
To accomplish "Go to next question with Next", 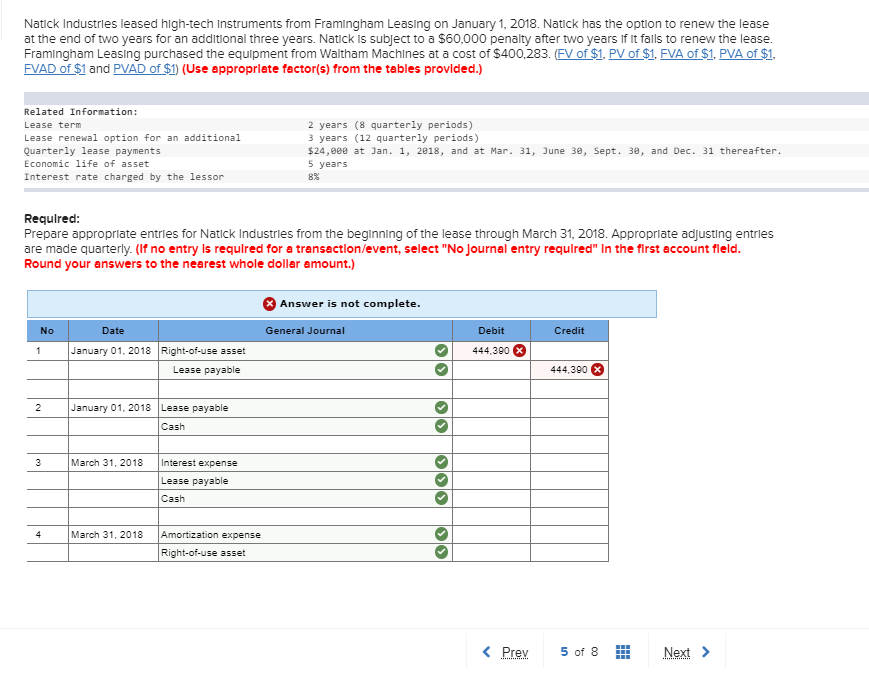I will point(677,652).
